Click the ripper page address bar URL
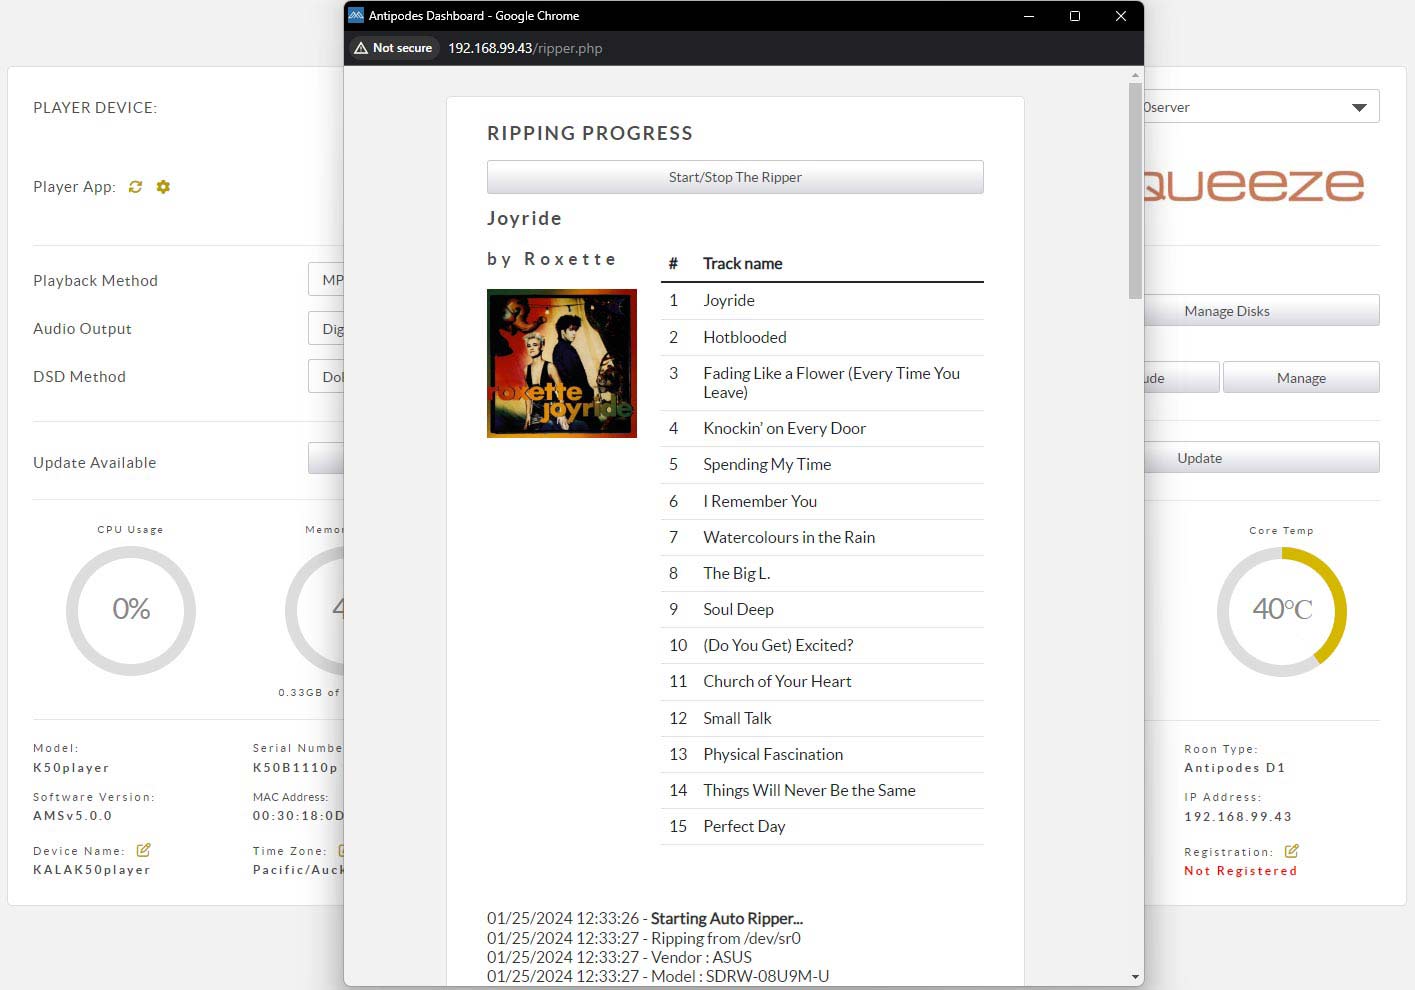The height and width of the screenshot is (990, 1415). (x=525, y=48)
